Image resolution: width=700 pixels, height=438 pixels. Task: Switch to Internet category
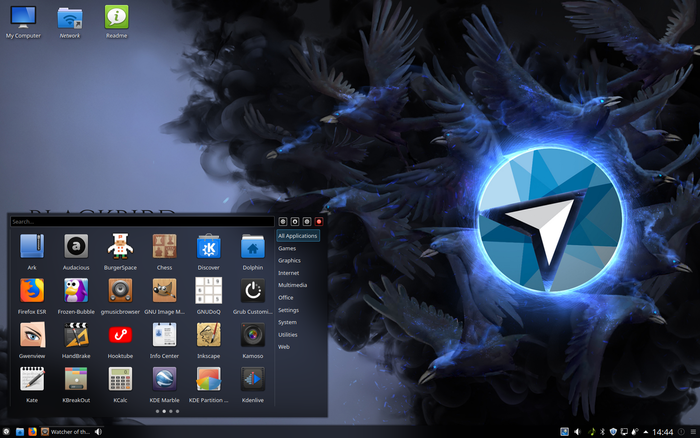pos(288,273)
